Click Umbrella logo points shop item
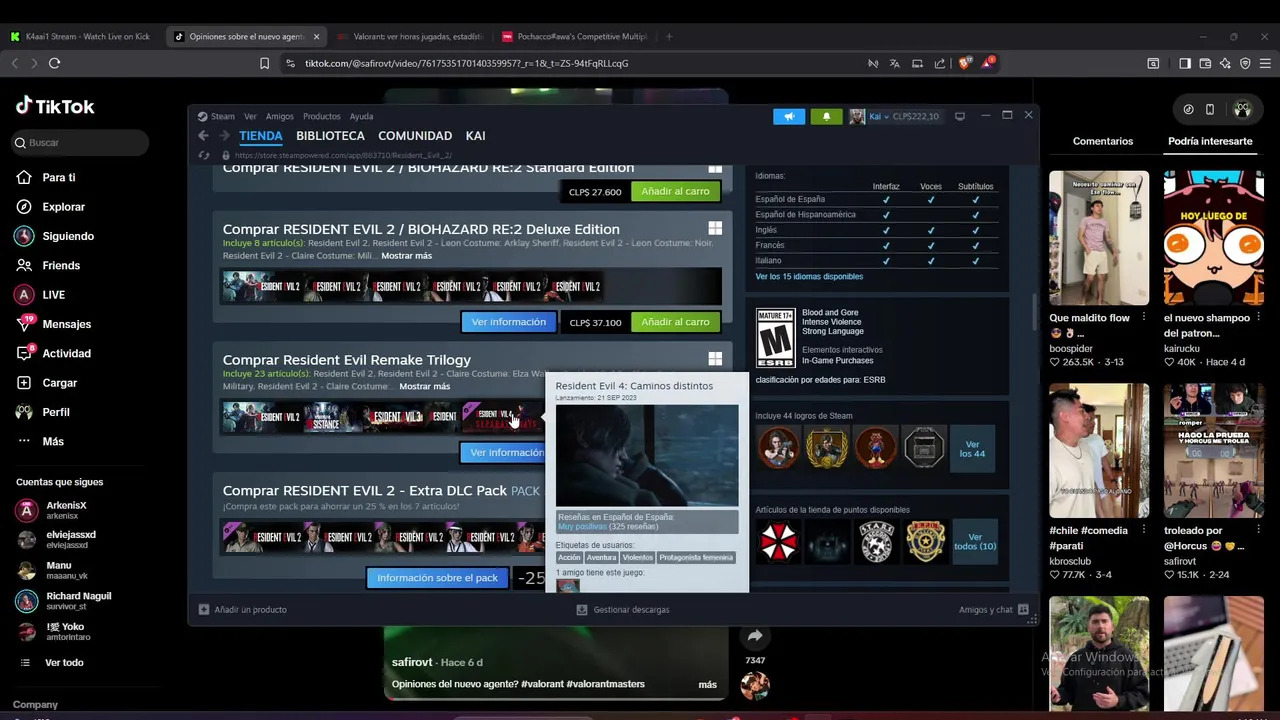1280x720 pixels. 777,541
